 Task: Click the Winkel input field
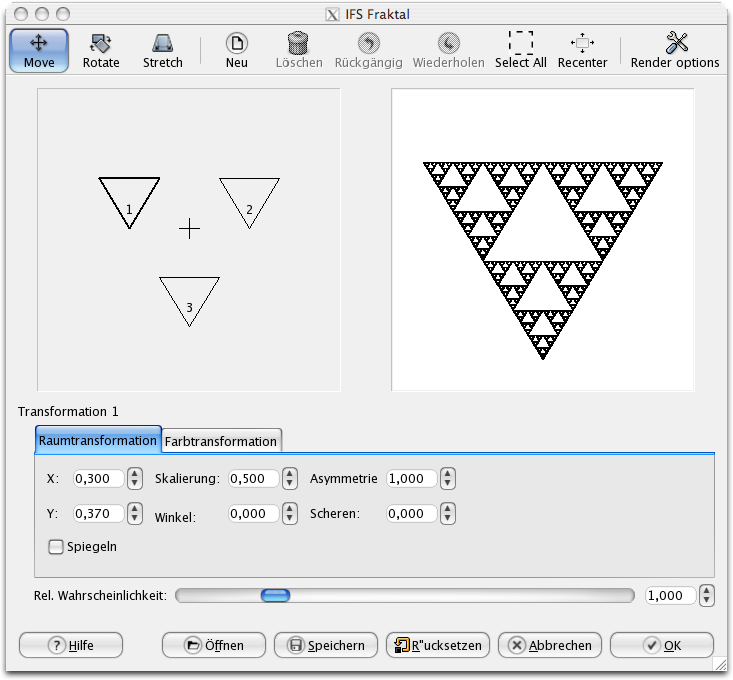[254, 514]
